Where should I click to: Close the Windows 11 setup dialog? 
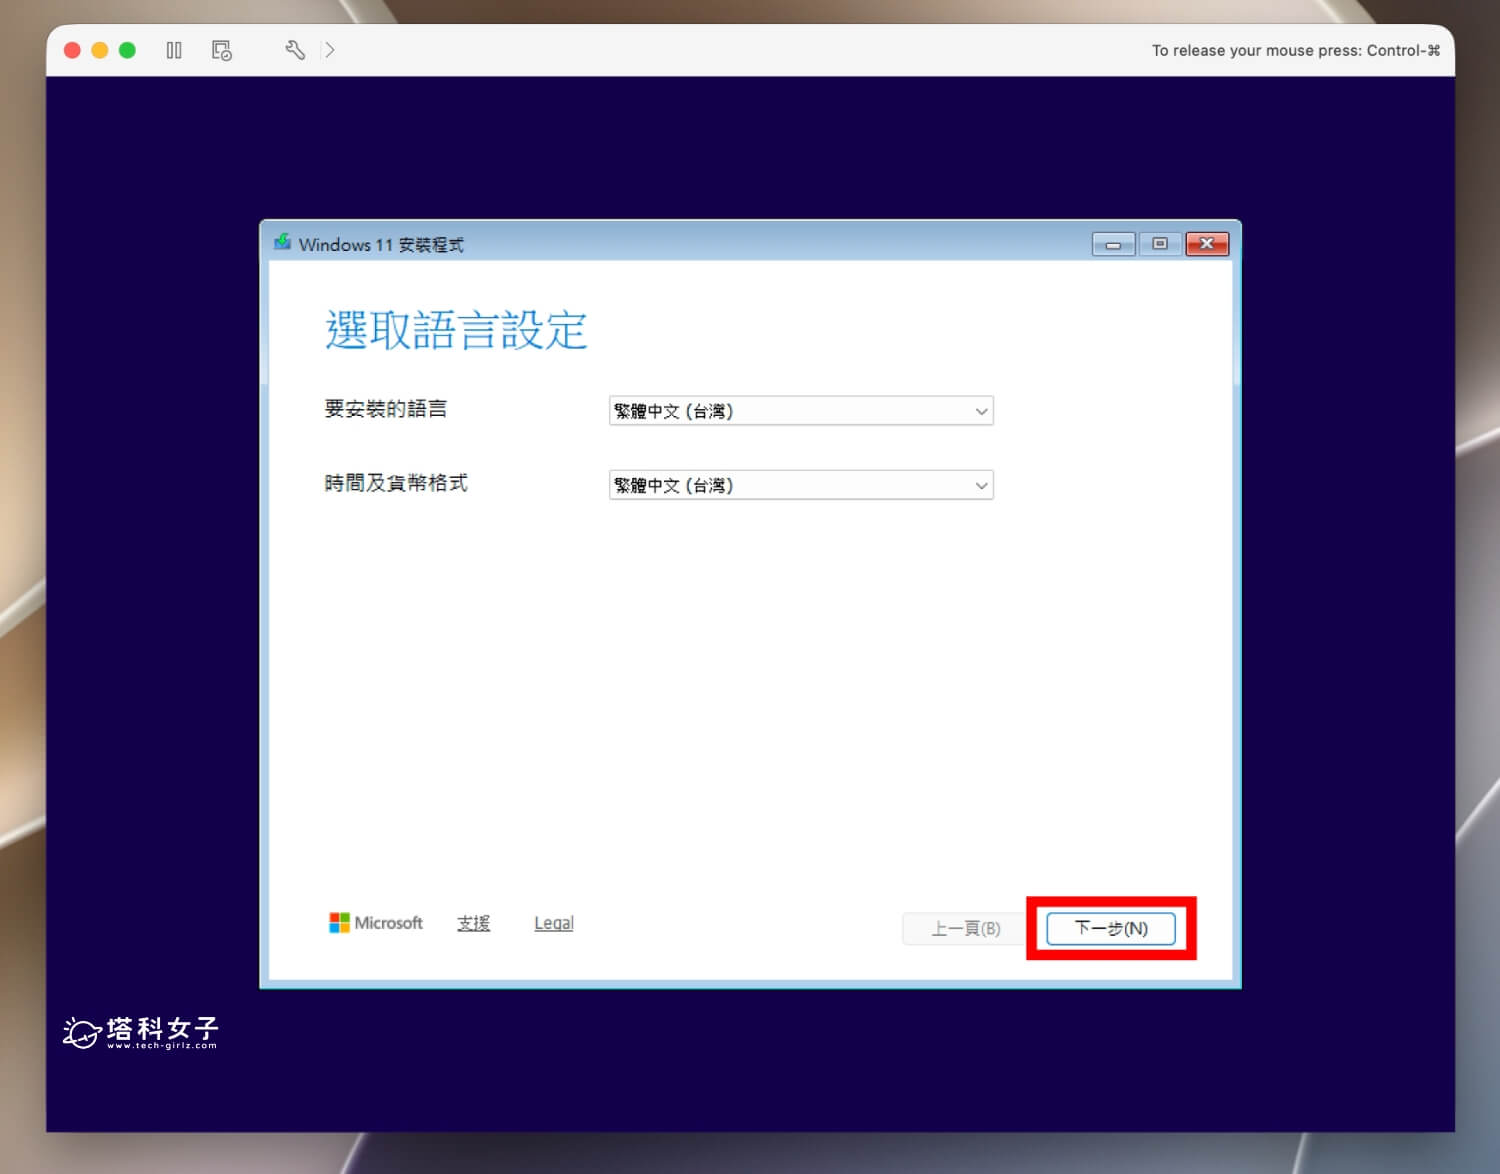tap(1207, 244)
